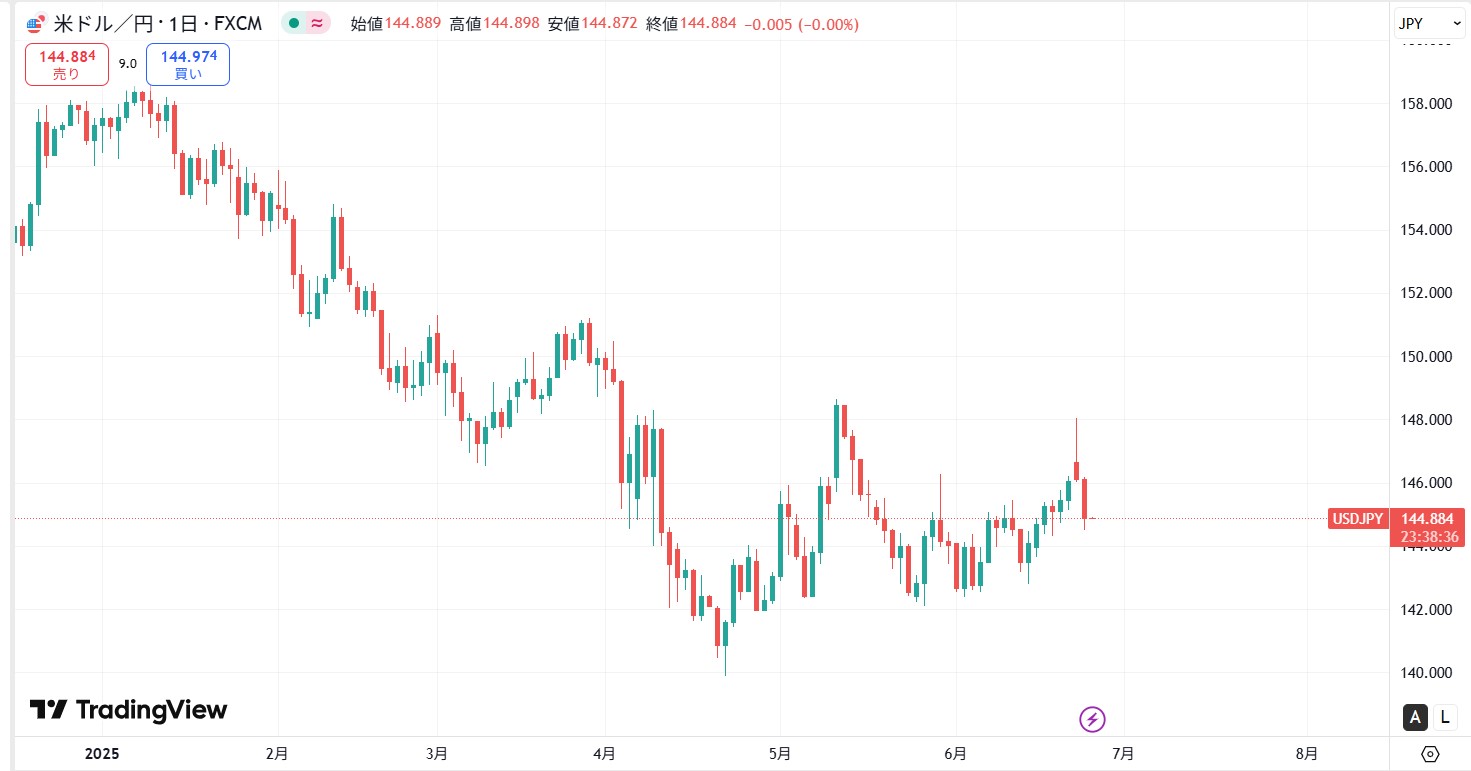Click the 高値 144.898 high value
Screen dimensions: 1471x771
coord(494,24)
